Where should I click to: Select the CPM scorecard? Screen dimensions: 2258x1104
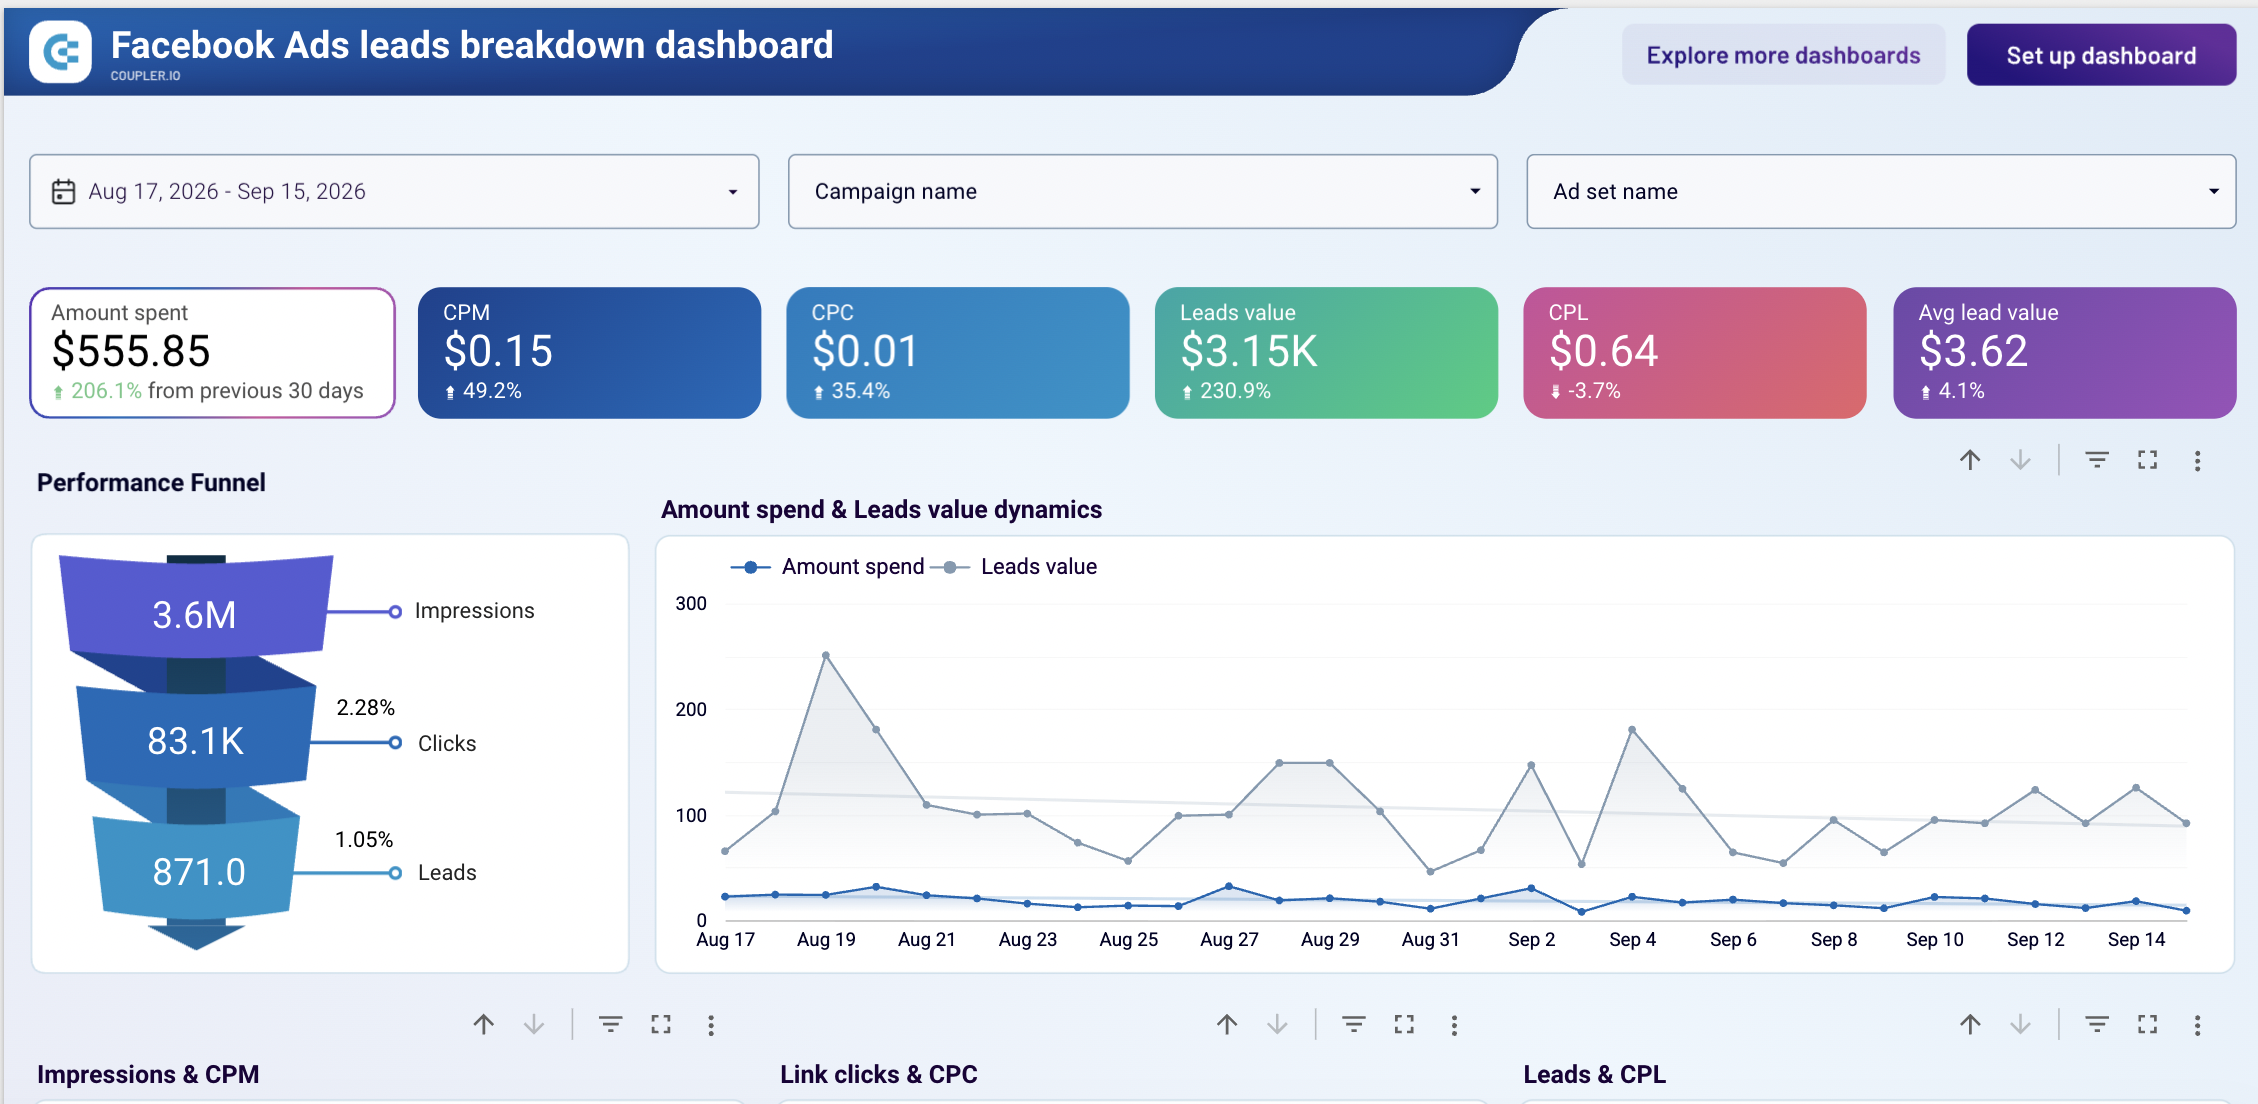pyautogui.click(x=589, y=352)
